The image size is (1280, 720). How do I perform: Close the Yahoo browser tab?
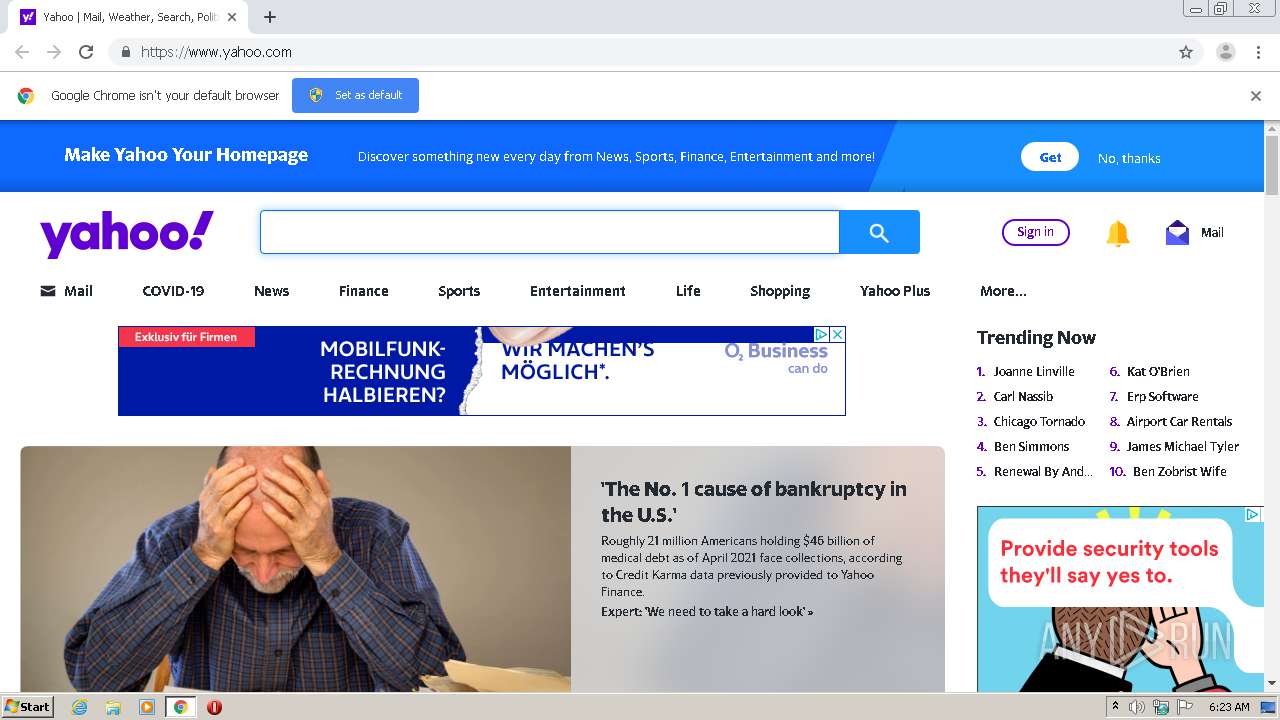[233, 17]
